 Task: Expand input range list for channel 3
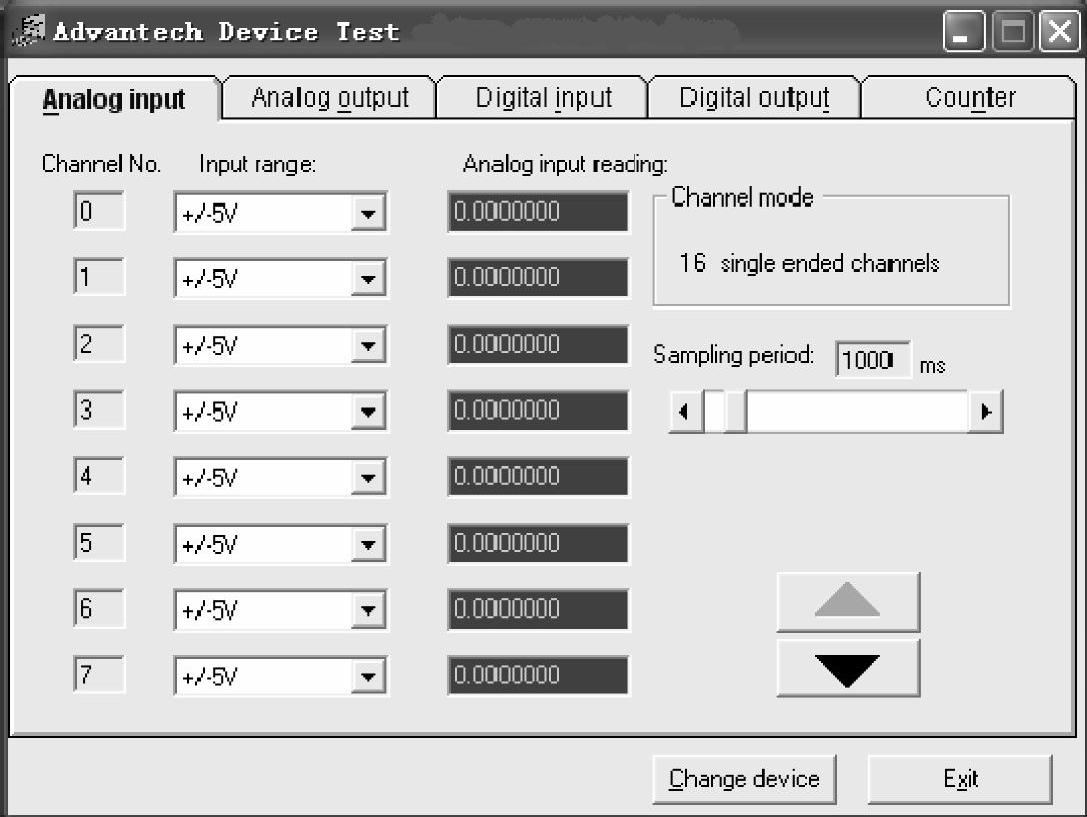pyautogui.click(x=368, y=412)
